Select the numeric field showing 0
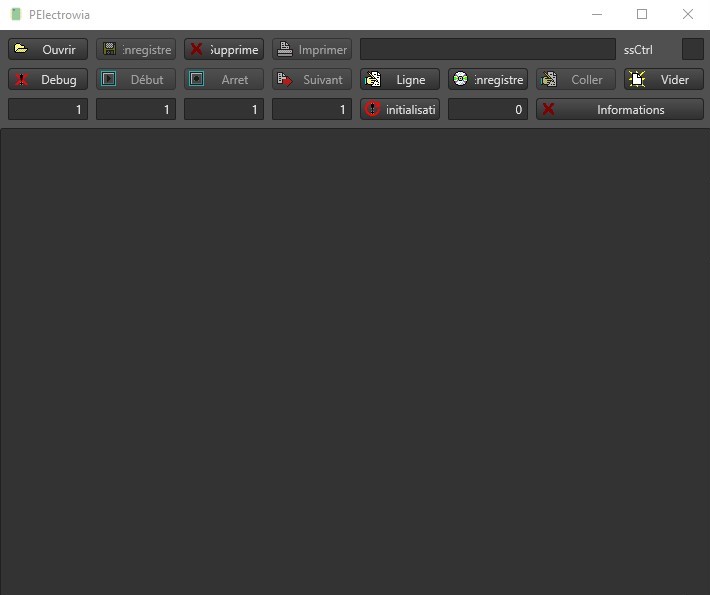 (488, 109)
